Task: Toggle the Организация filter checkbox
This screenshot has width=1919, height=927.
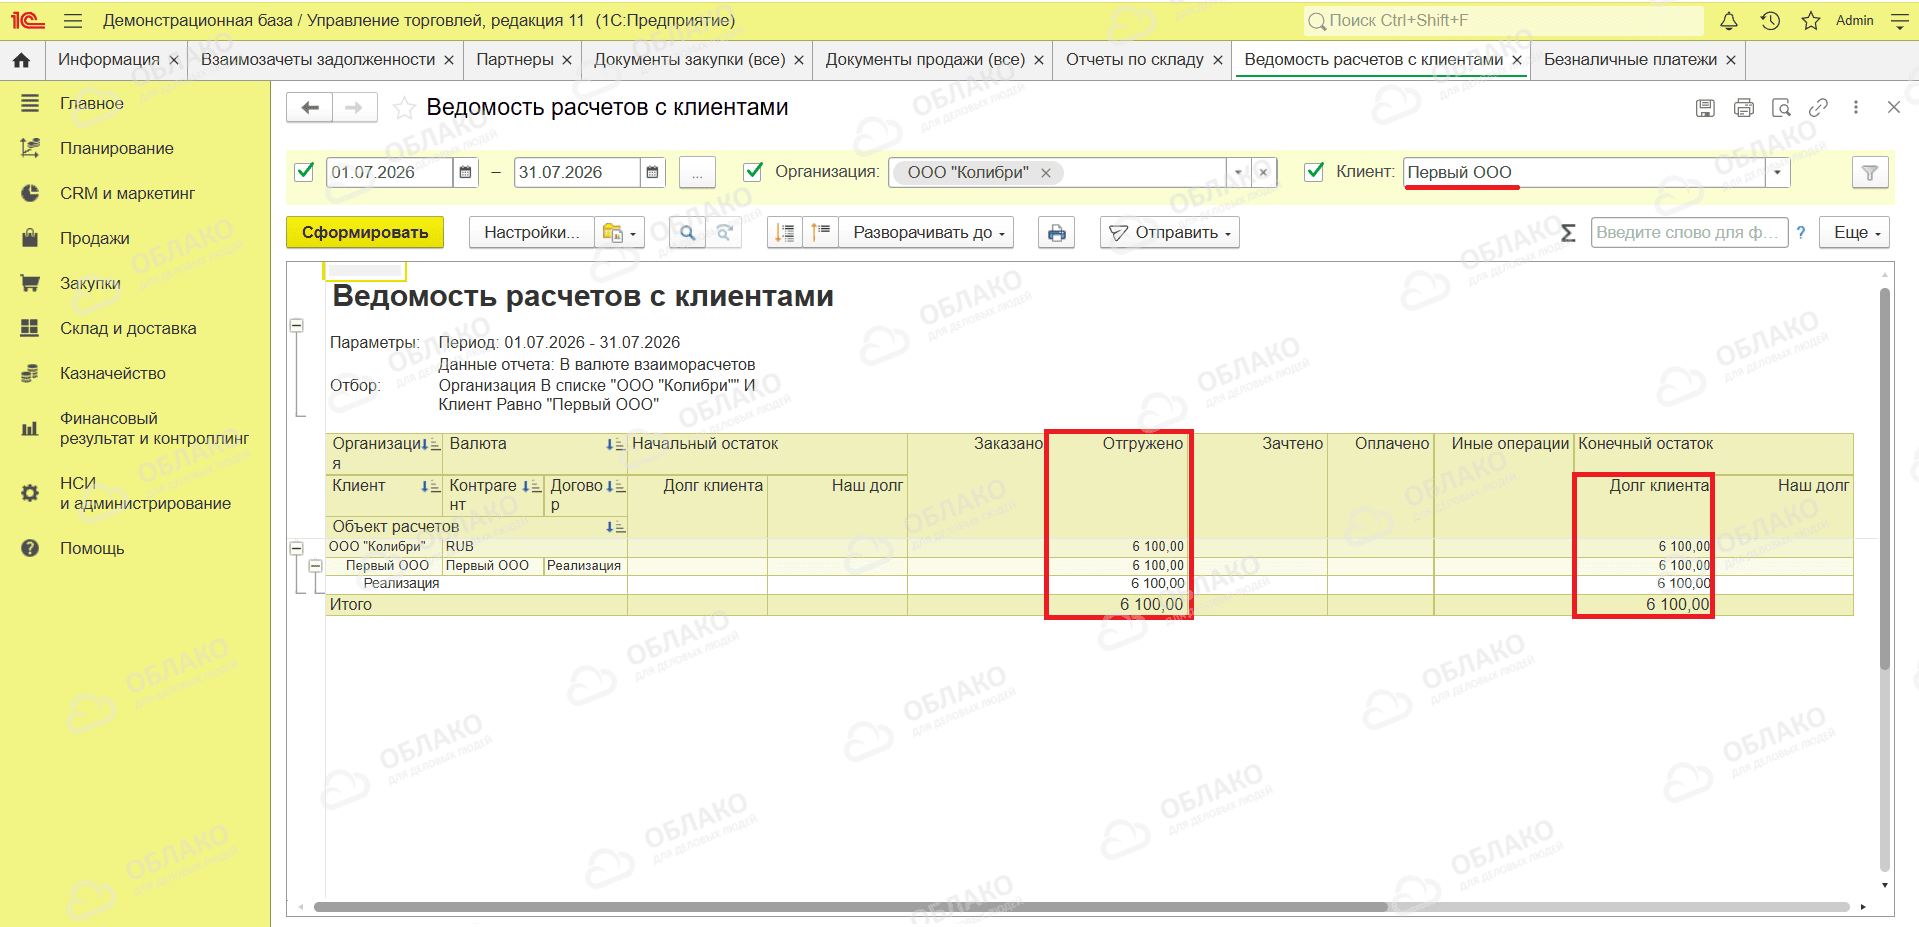Action: pyautogui.click(x=754, y=172)
